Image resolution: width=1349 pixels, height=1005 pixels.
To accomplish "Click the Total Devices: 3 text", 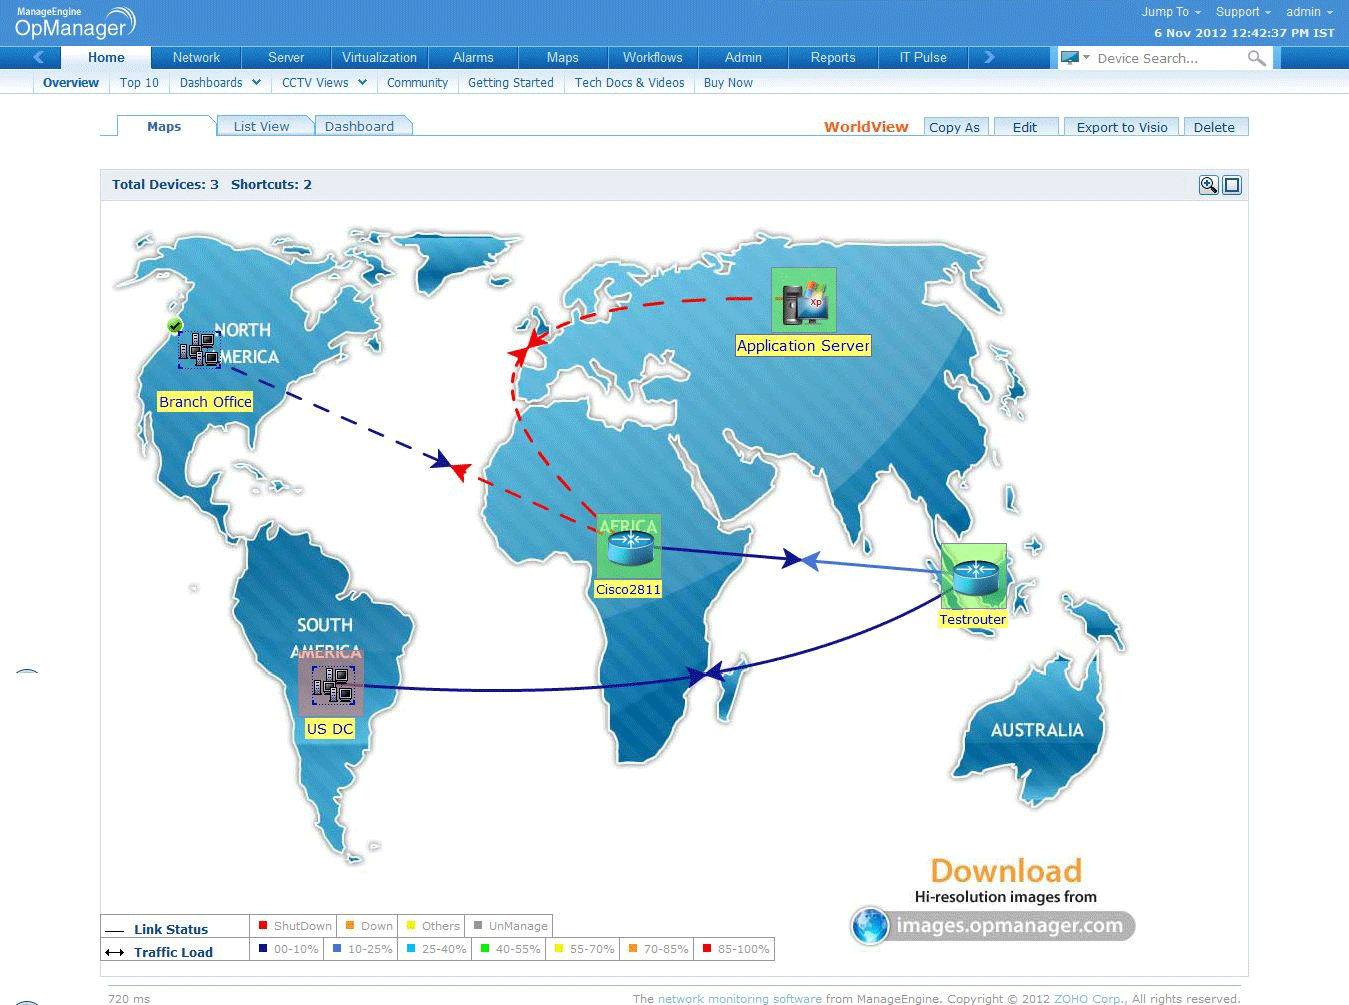I will [x=165, y=185].
